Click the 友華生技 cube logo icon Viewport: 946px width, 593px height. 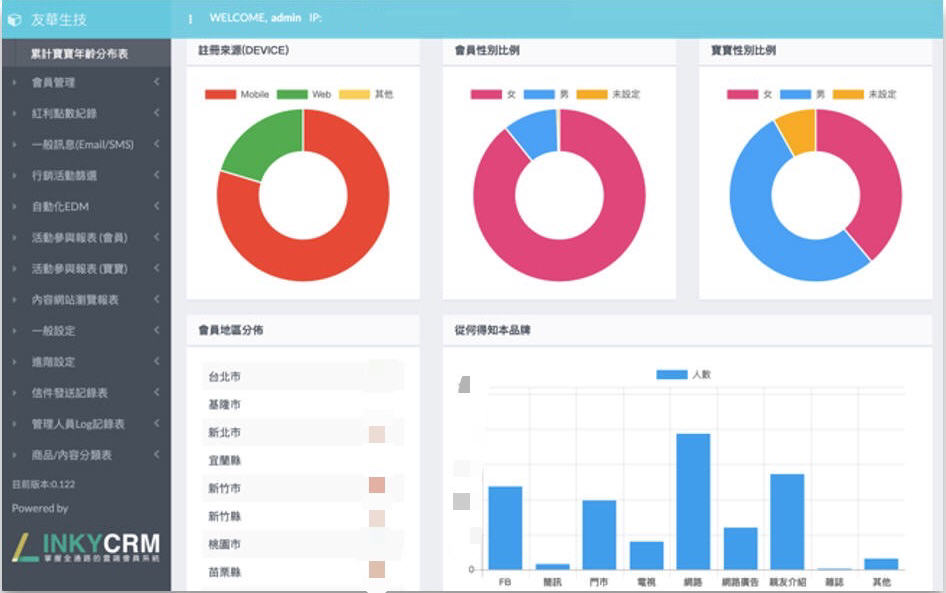pyautogui.click(x=14, y=19)
